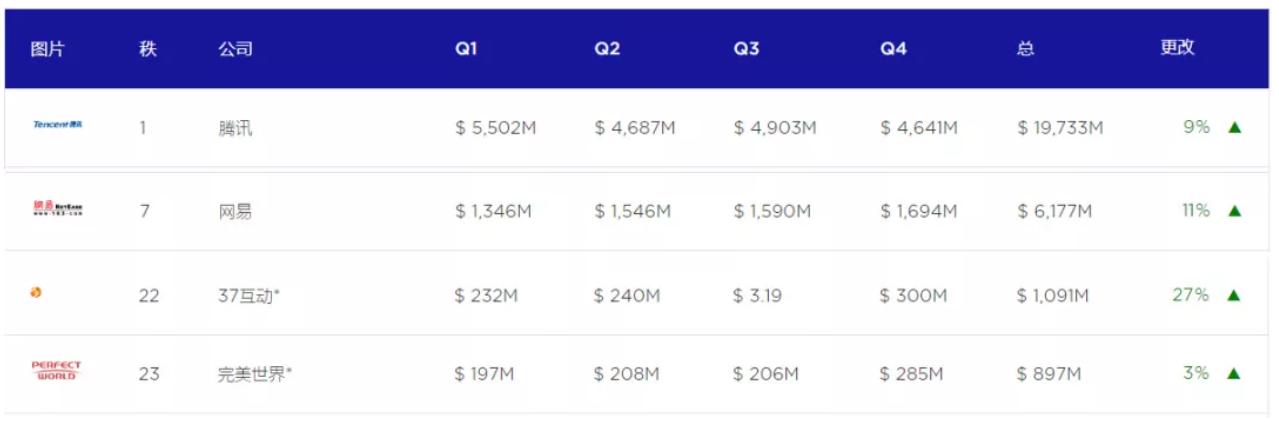Click green up arrow beside 11%
Image resolution: width=1279 pixels, height=426 pixels.
coord(1234,211)
